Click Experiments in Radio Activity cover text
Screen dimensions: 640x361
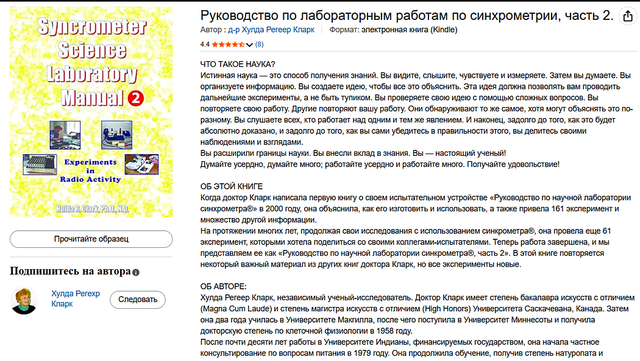click(90, 170)
